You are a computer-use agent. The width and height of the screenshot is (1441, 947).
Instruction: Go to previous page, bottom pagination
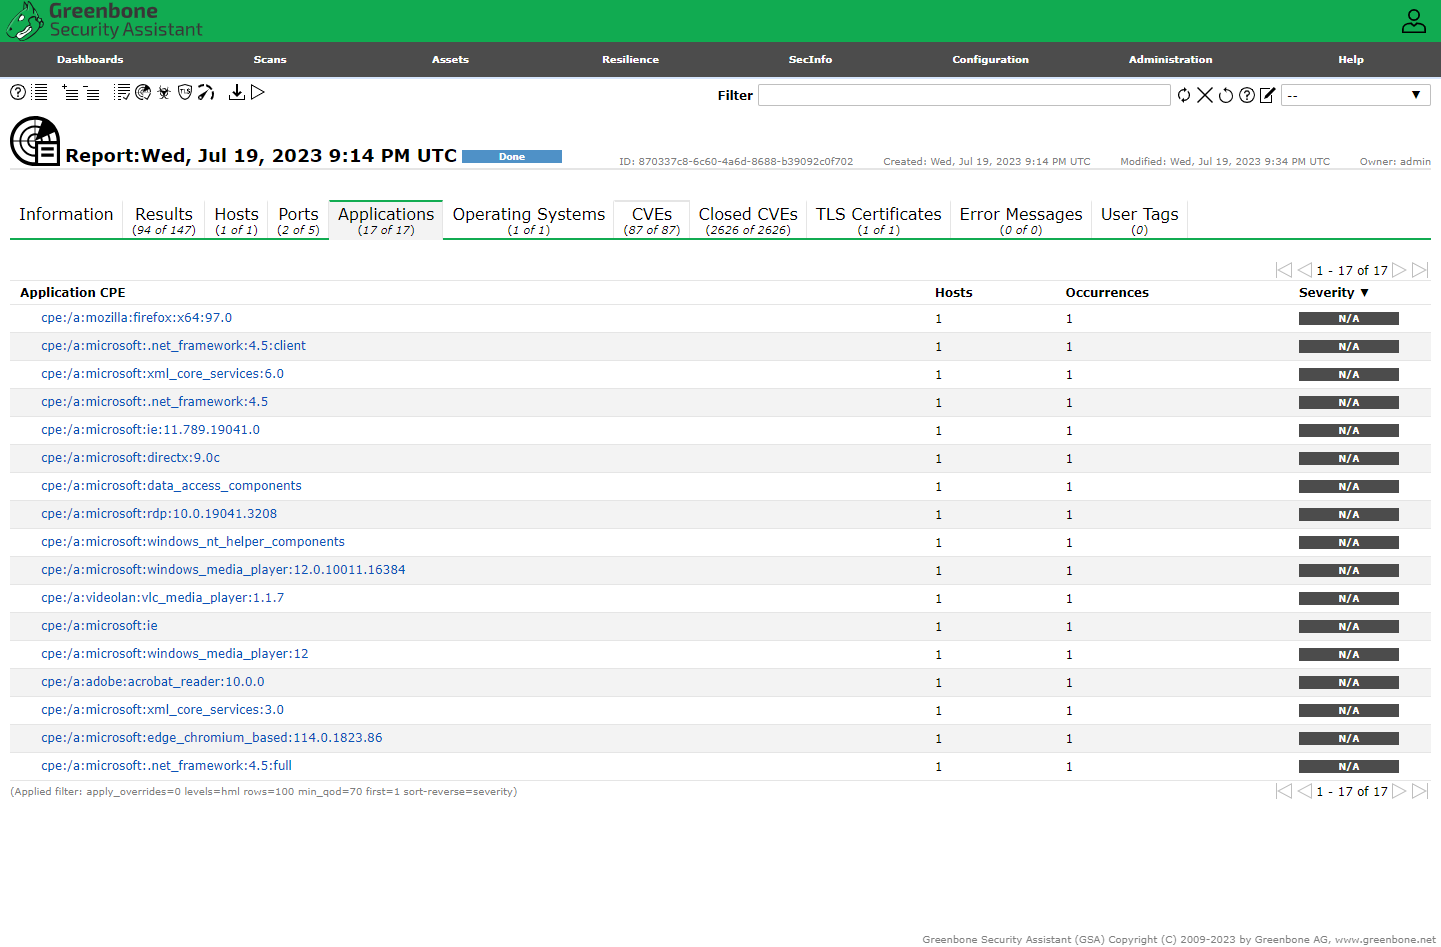coord(1305,791)
